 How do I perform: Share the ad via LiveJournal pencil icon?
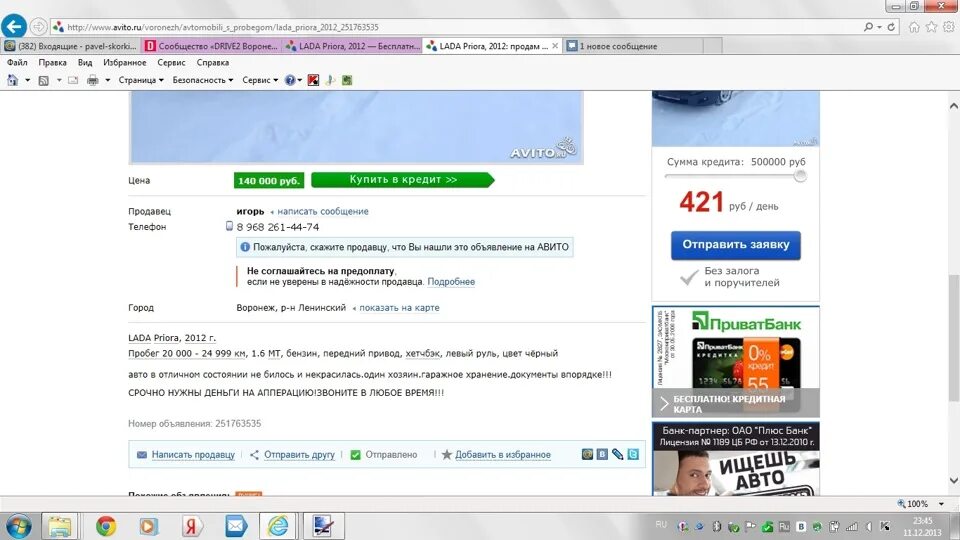click(618, 454)
